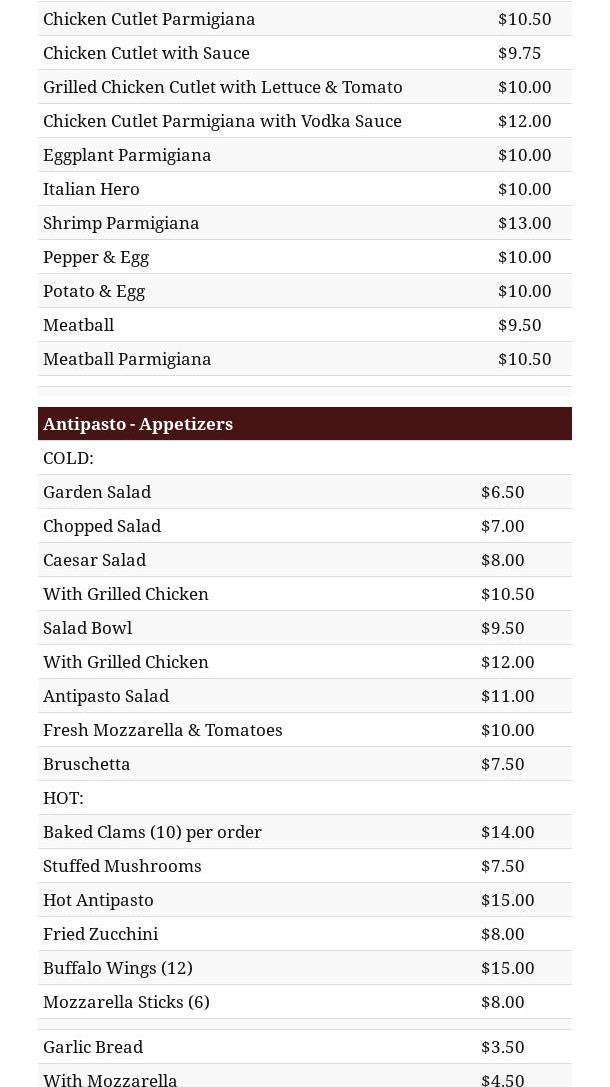
Task: Select the Garlic Bread item
Action: 93,1047
